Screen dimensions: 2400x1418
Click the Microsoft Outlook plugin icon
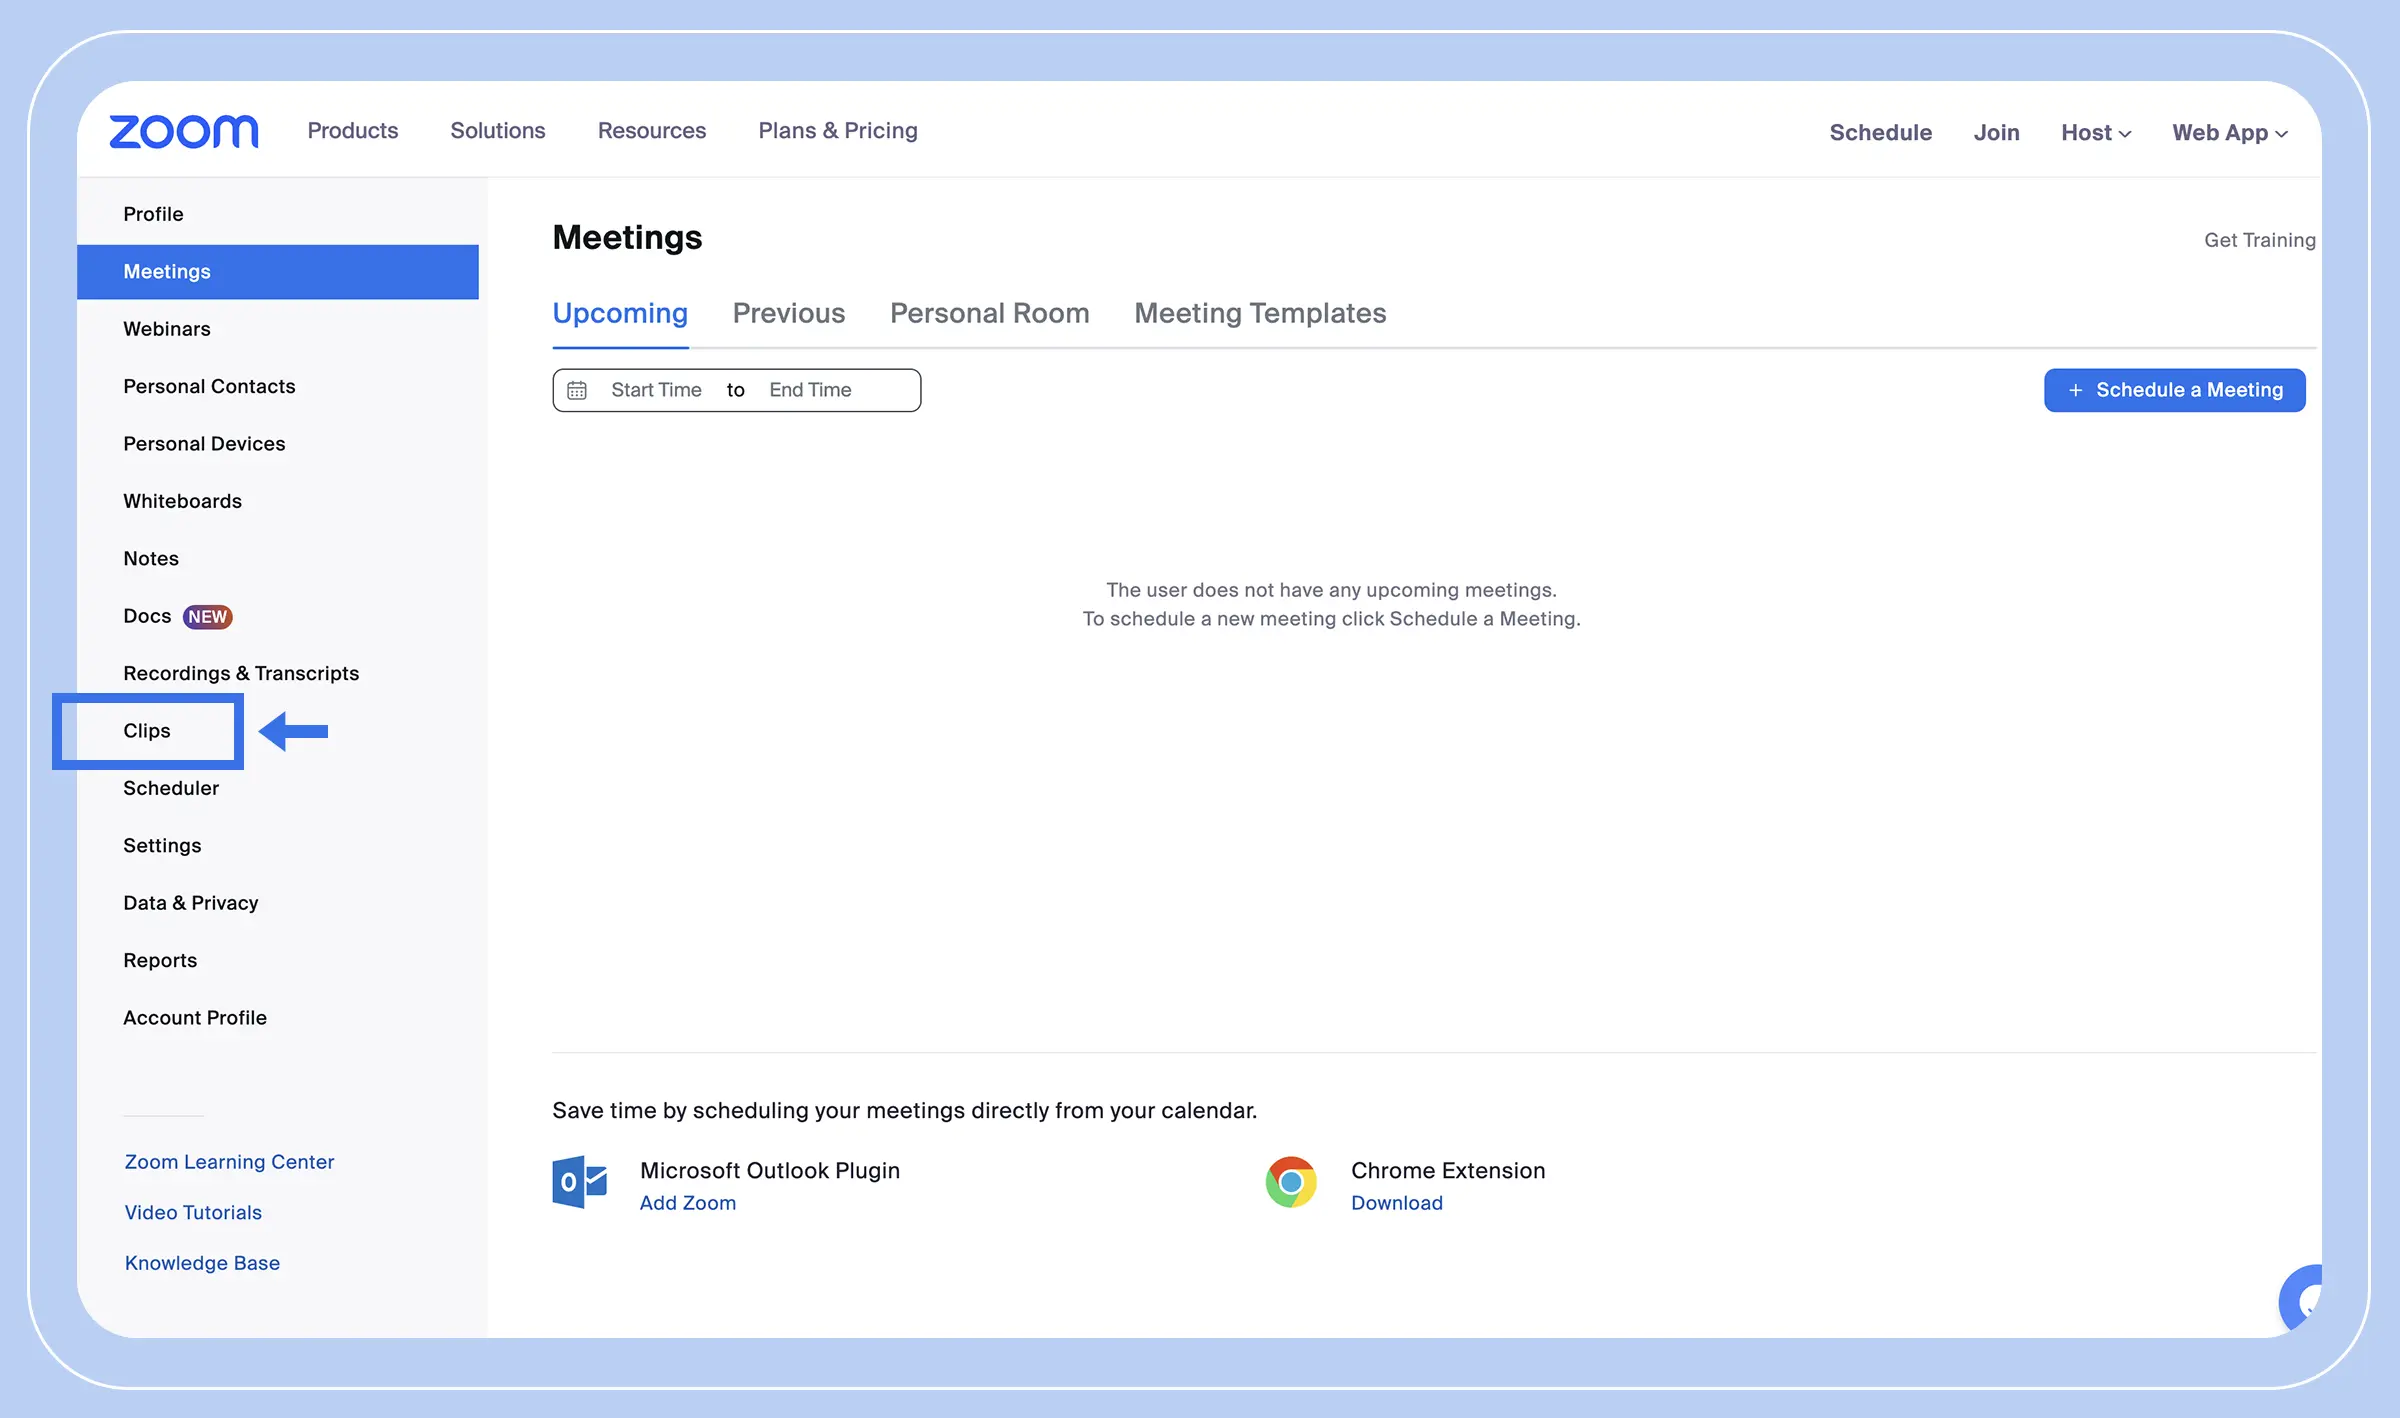tap(580, 1182)
